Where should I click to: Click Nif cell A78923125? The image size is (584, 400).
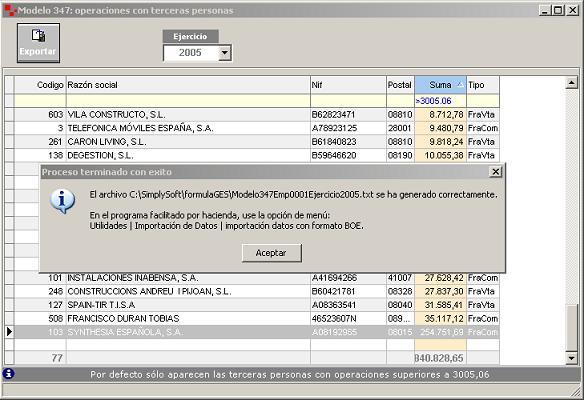click(x=348, y=128)
